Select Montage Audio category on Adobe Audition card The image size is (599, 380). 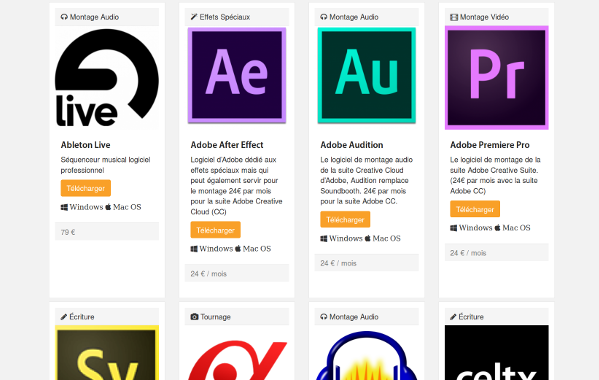(x=354, y=17)
